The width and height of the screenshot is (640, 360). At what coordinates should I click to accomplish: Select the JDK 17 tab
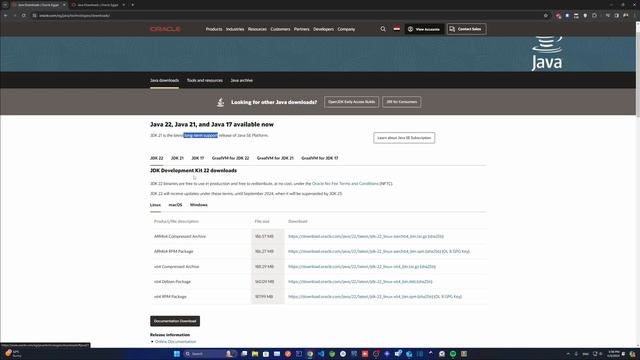click(x=198, y=158)
